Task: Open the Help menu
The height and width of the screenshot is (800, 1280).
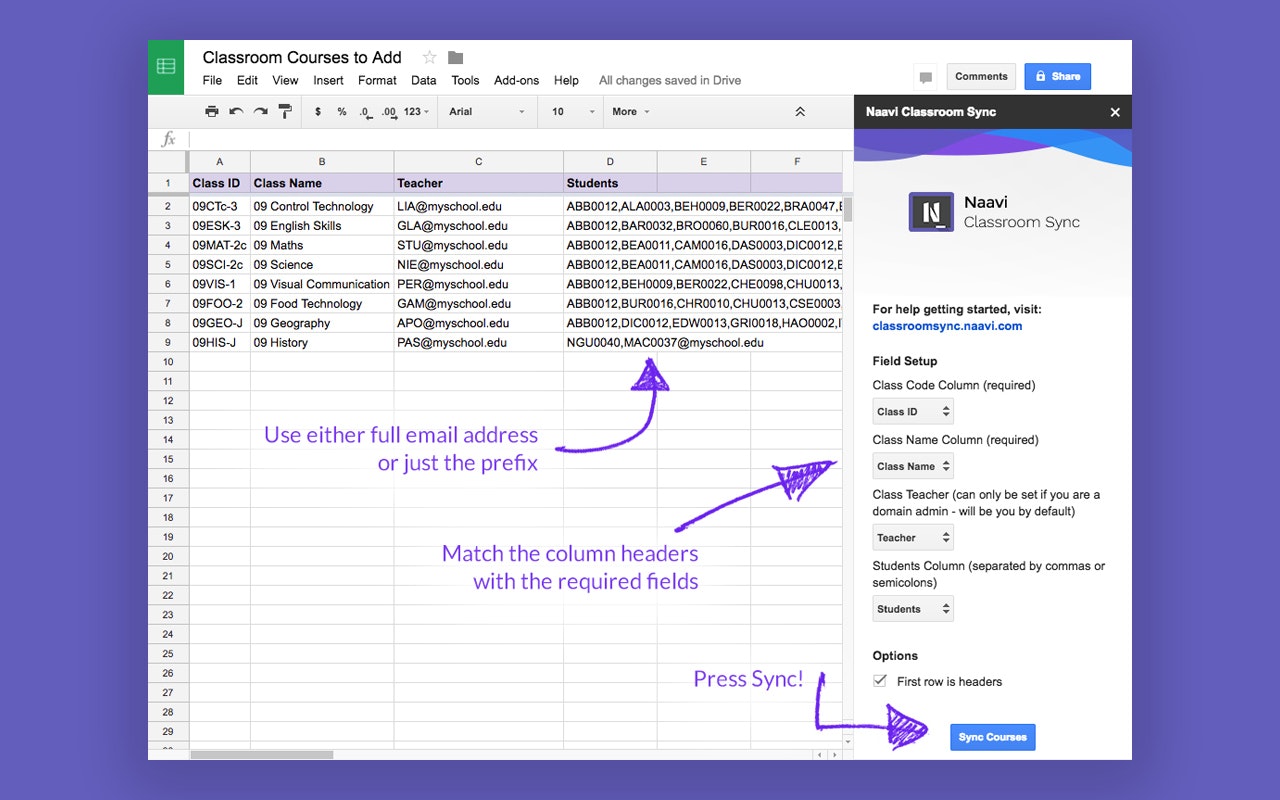Action: pos(566,80)
